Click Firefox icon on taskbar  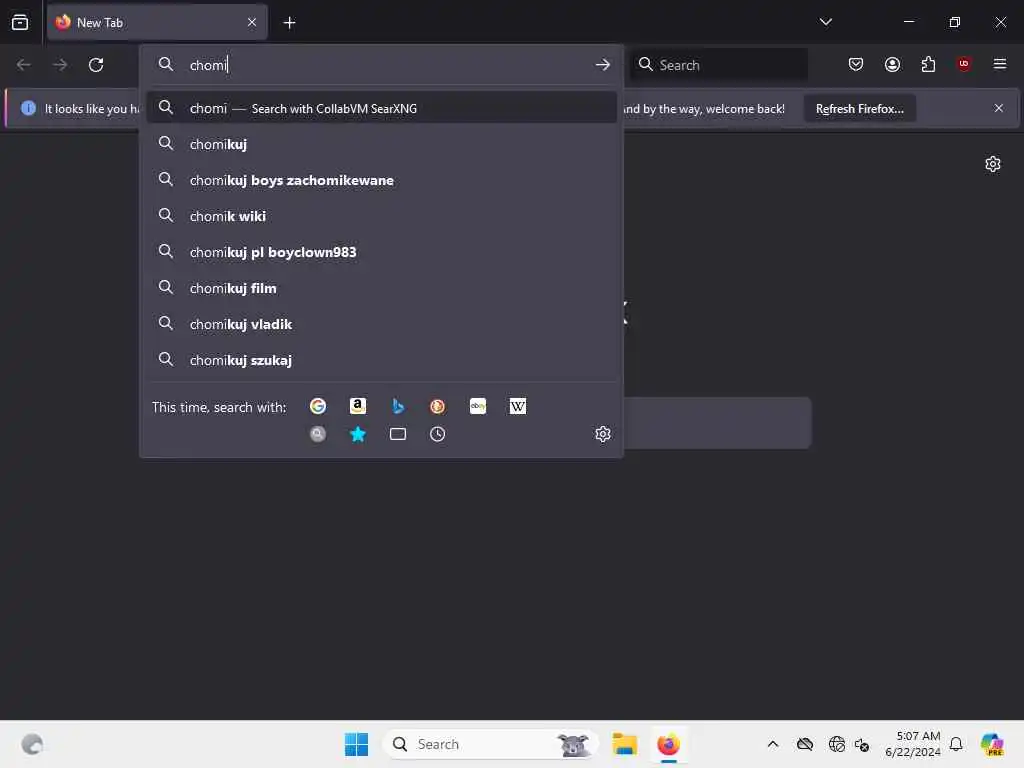coord(668,744)
